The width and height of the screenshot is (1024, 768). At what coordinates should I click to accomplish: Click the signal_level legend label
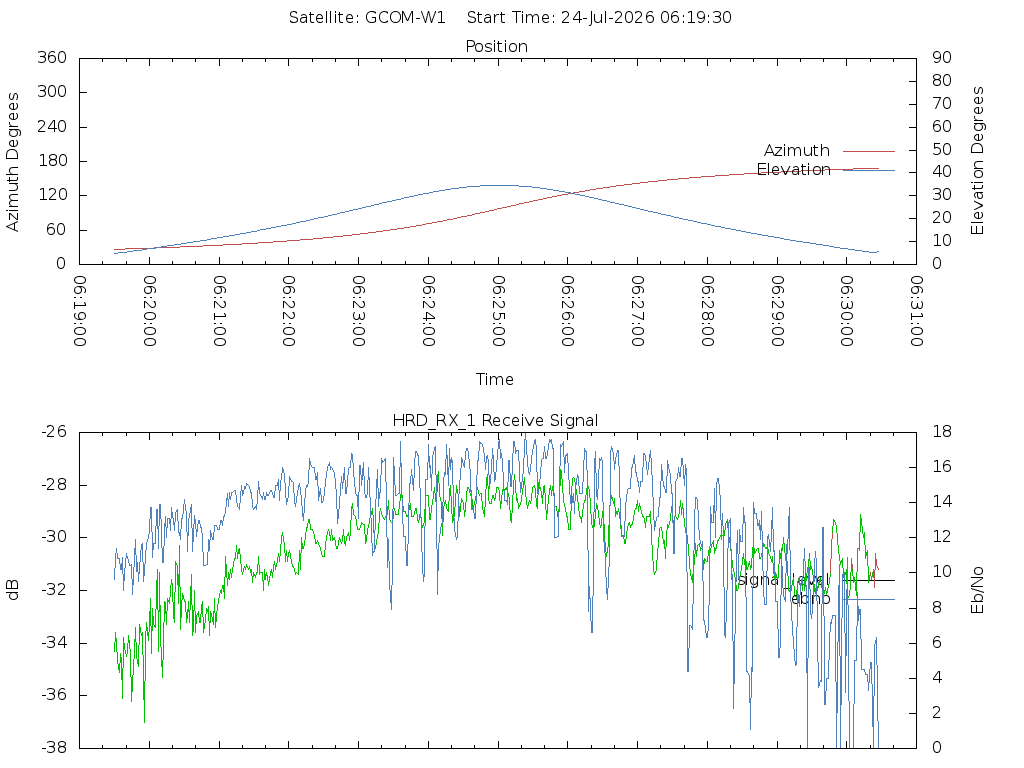pyautogui.click(x=783, y=580)
